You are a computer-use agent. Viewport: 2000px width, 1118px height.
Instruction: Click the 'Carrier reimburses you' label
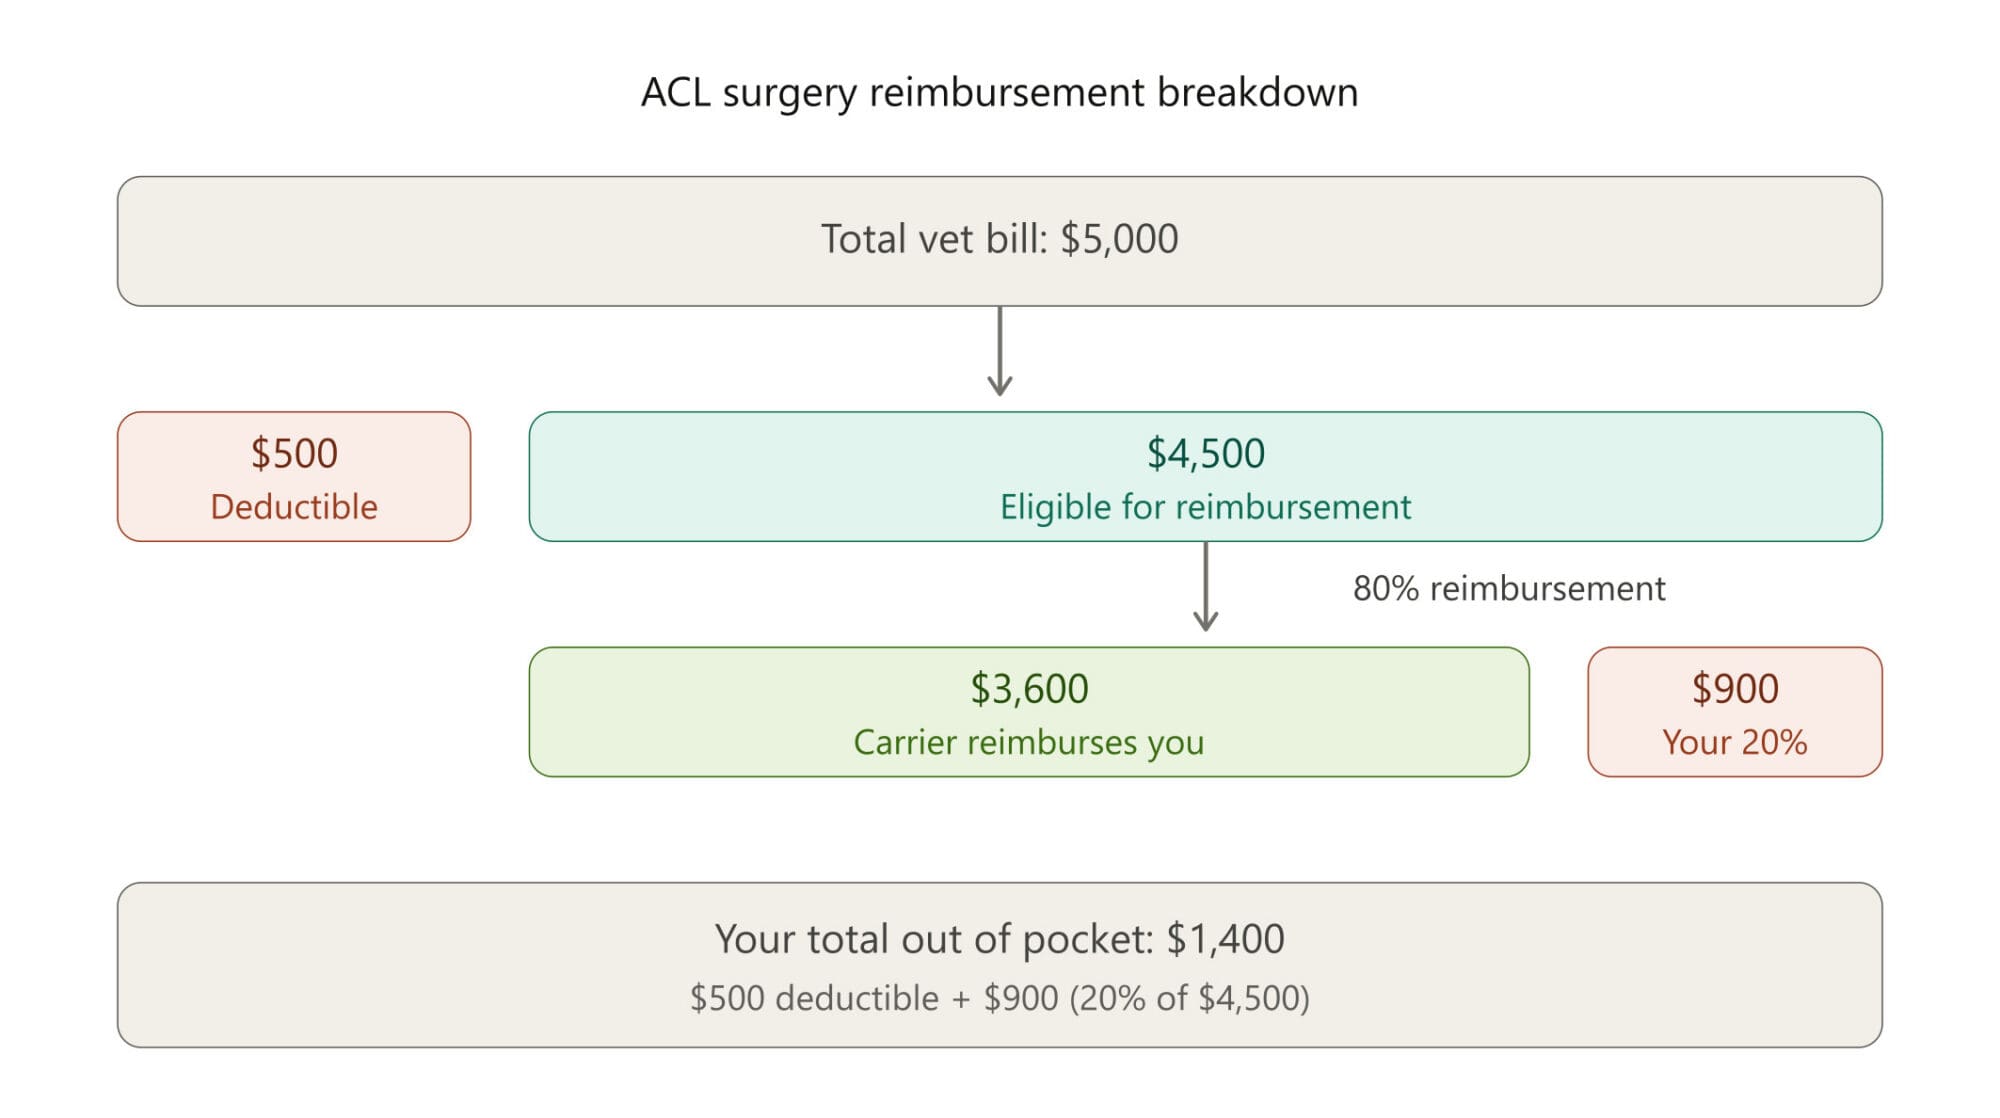pyautogui.click(x=1029, y=742)
